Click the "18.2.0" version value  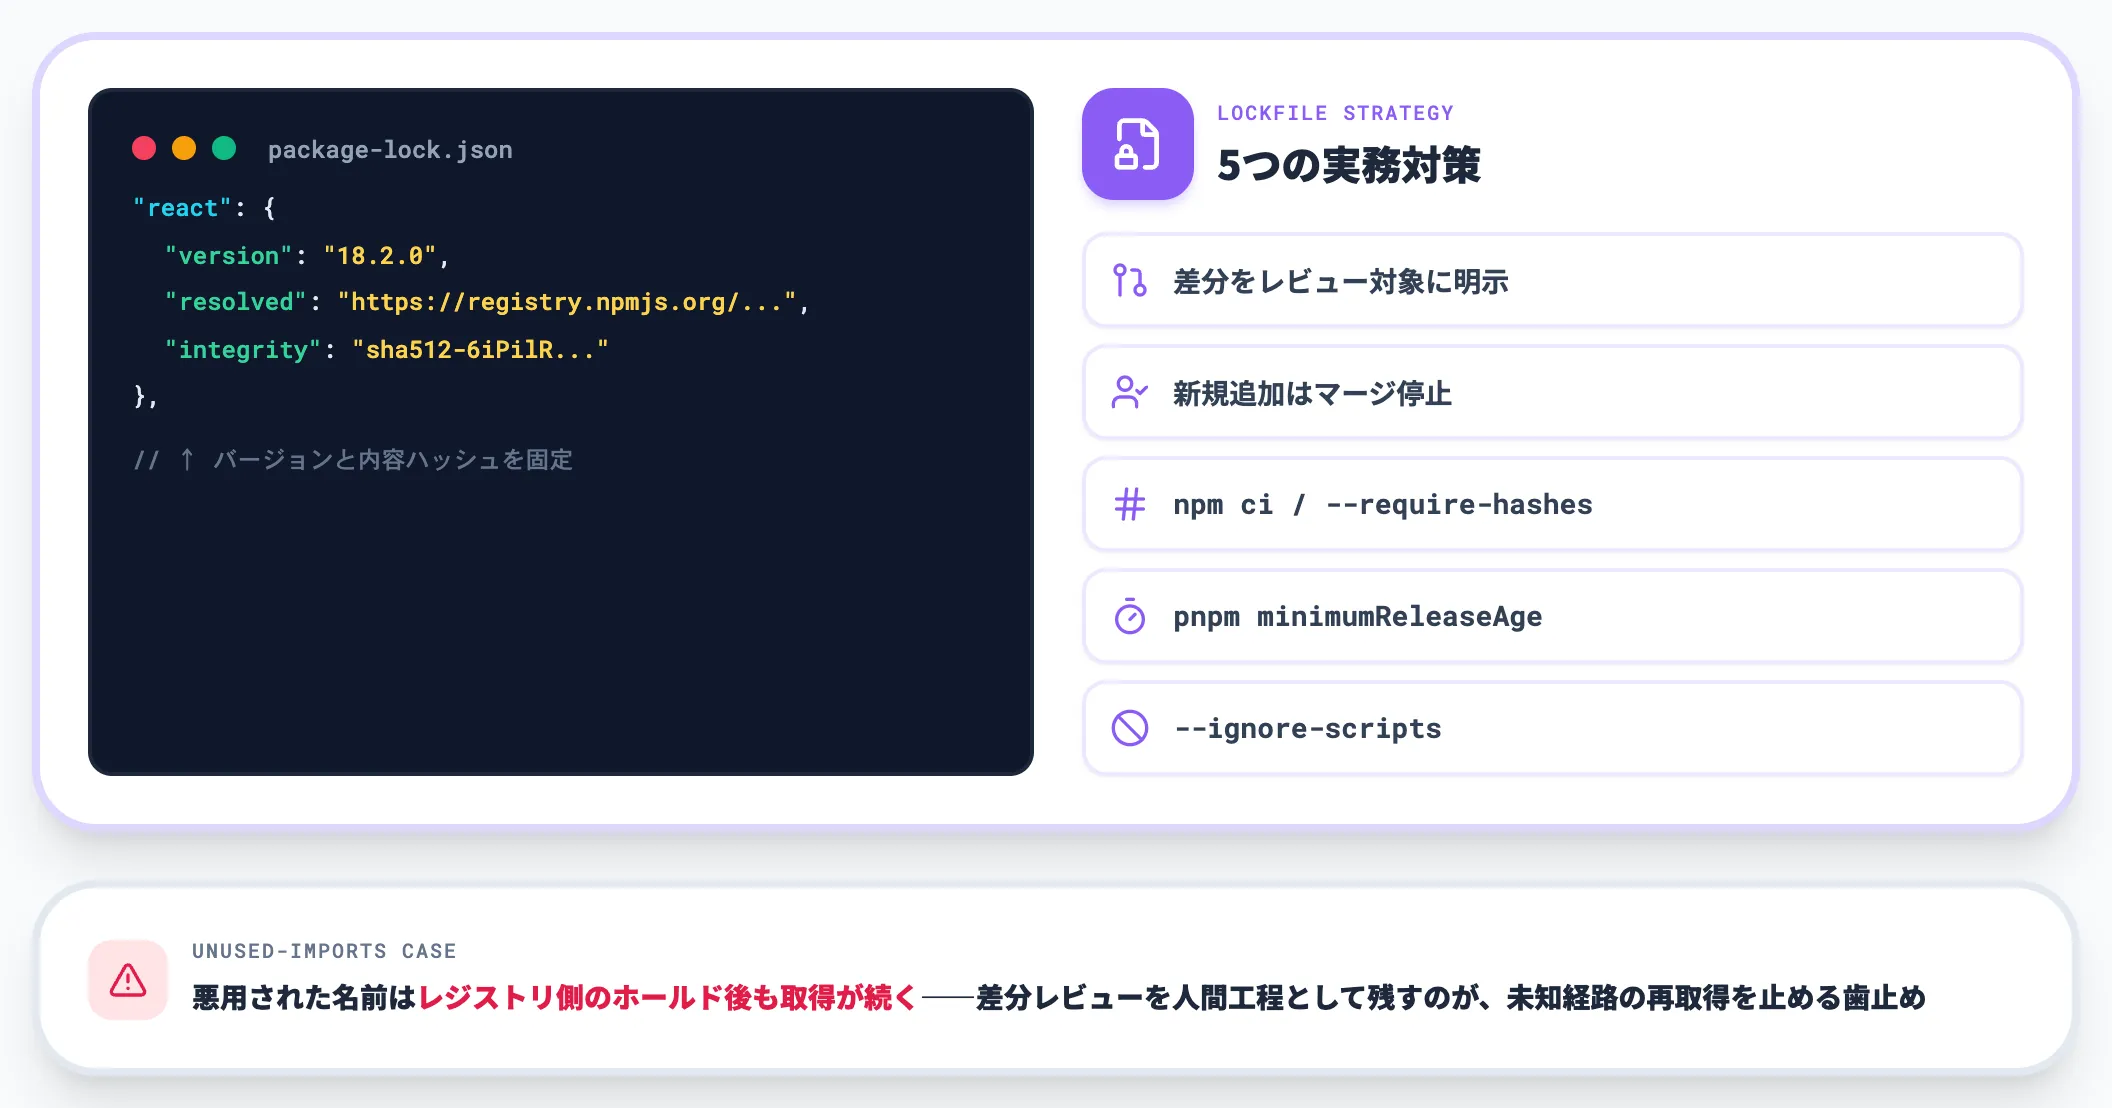click(x=380, y=256)
